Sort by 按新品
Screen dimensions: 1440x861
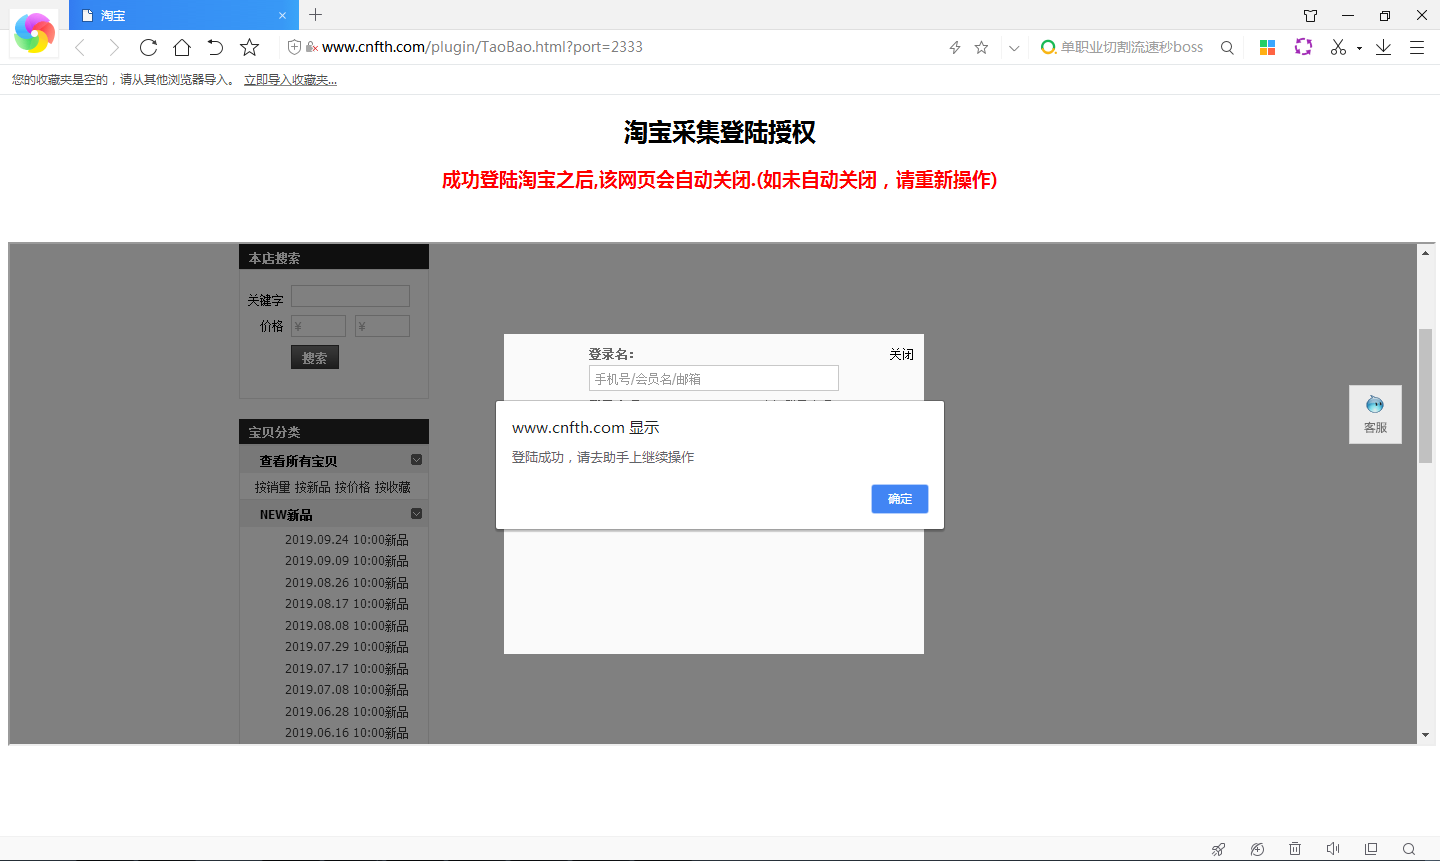point(312,487)
